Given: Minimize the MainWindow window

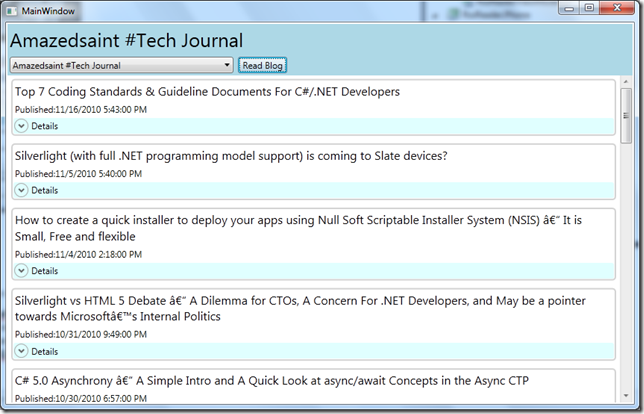Looking at the screenshot, I should point(569,8).
